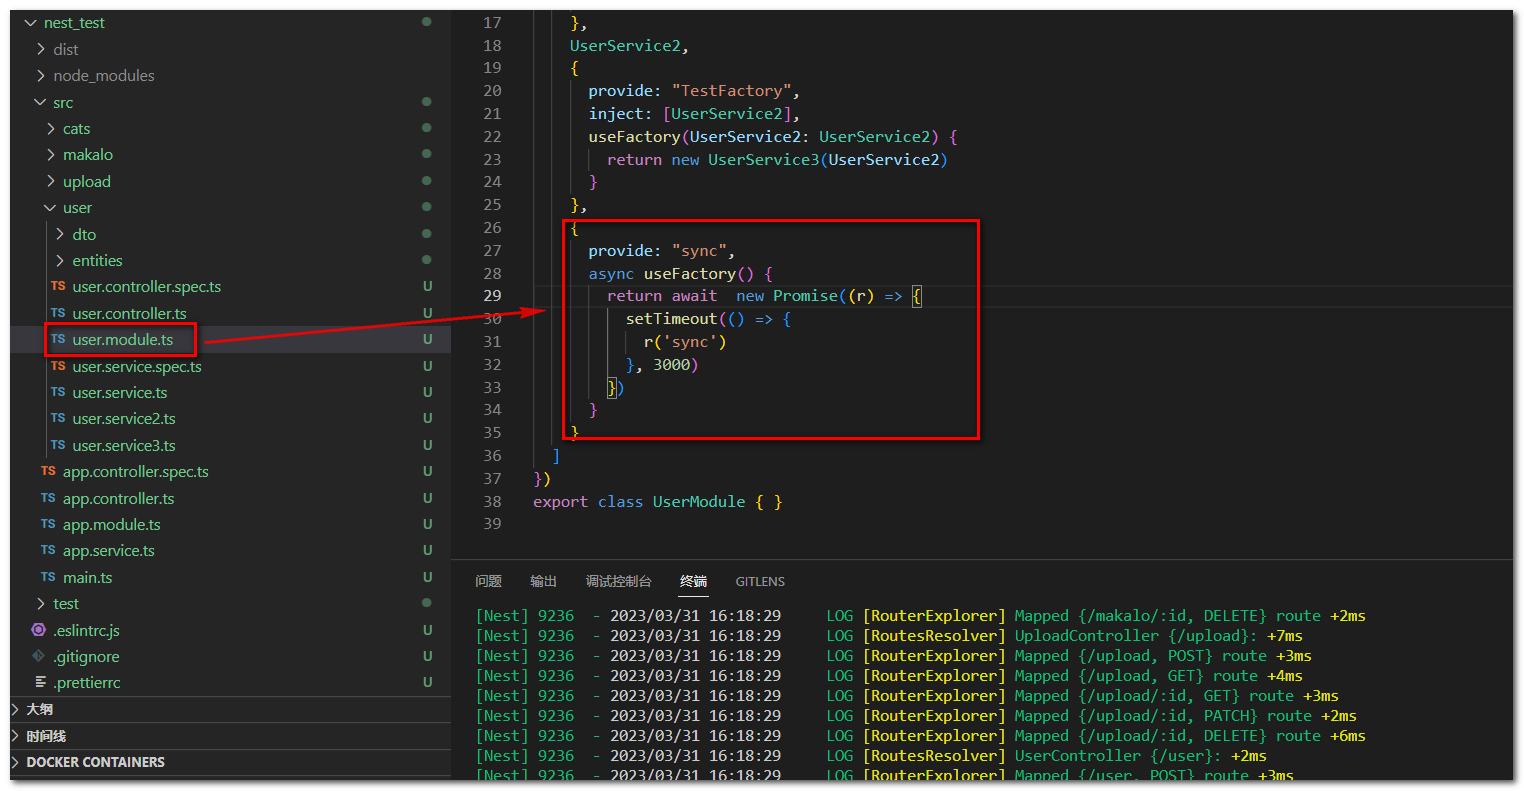Switch to the 调试控制台 debug console tab
This screenshot has height=791, width=1524.
(x=618, y=581)
